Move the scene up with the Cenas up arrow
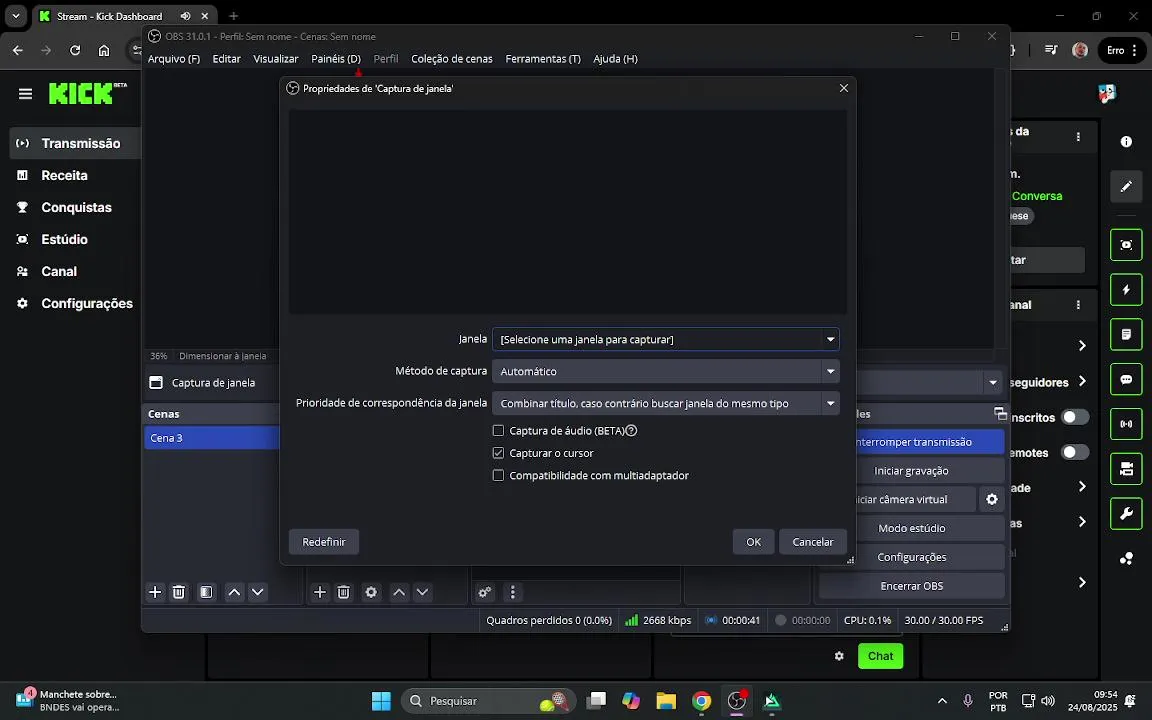Screen dimensions: 1152x720 click(x=234, y=592)
